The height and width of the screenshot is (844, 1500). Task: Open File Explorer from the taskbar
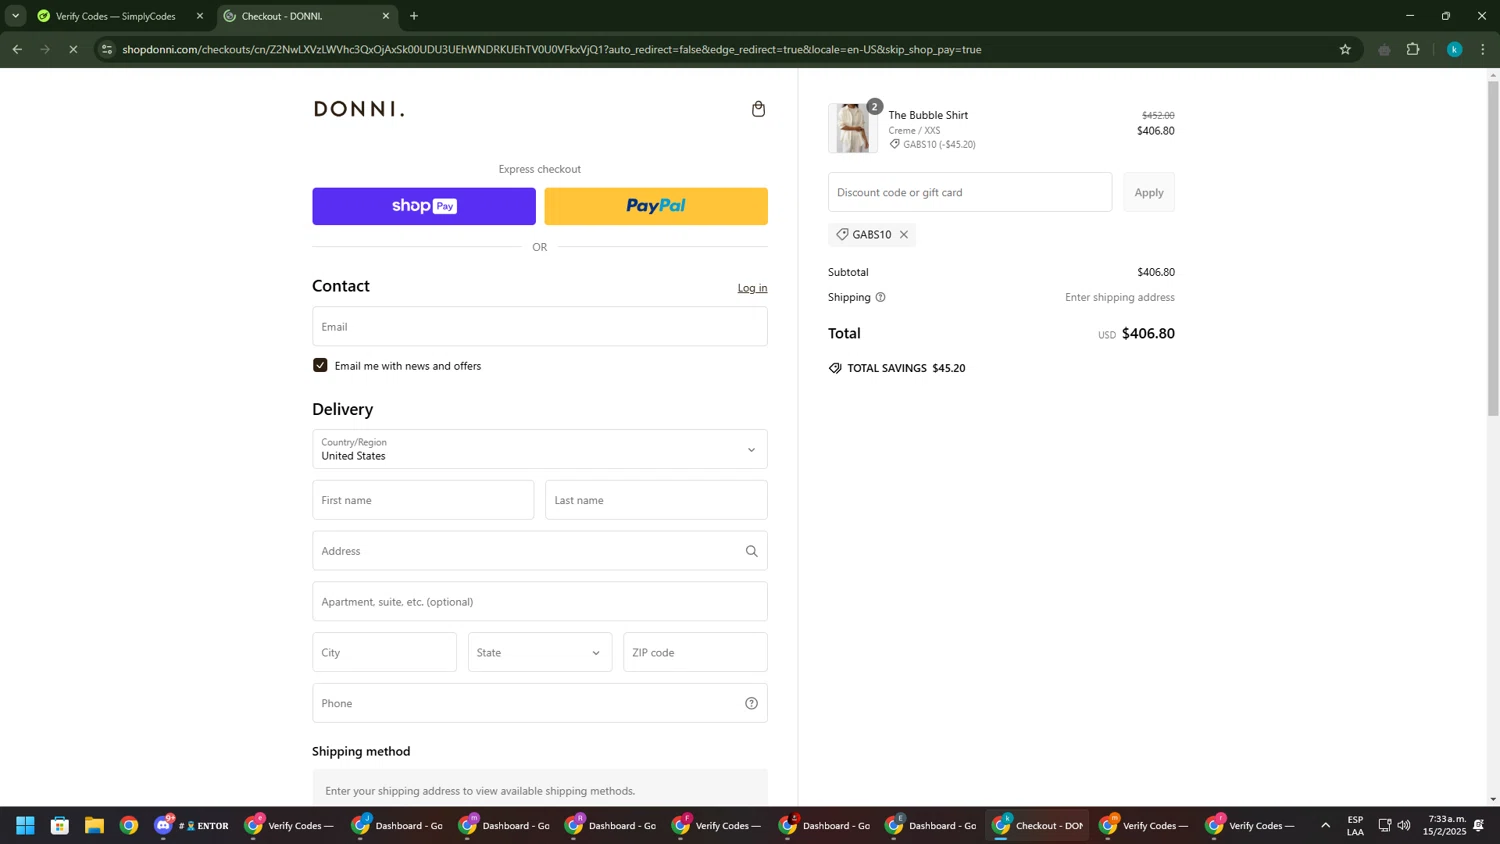pyautogui.click(x=94, y=825)
